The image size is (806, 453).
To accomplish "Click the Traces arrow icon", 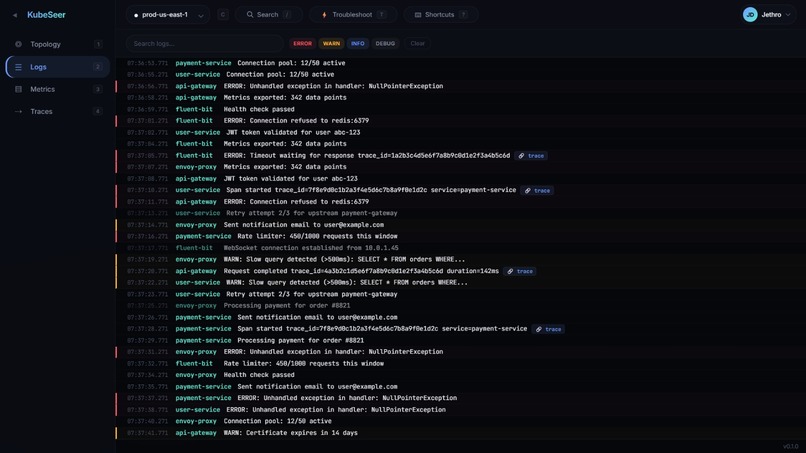I will (19, 111).
